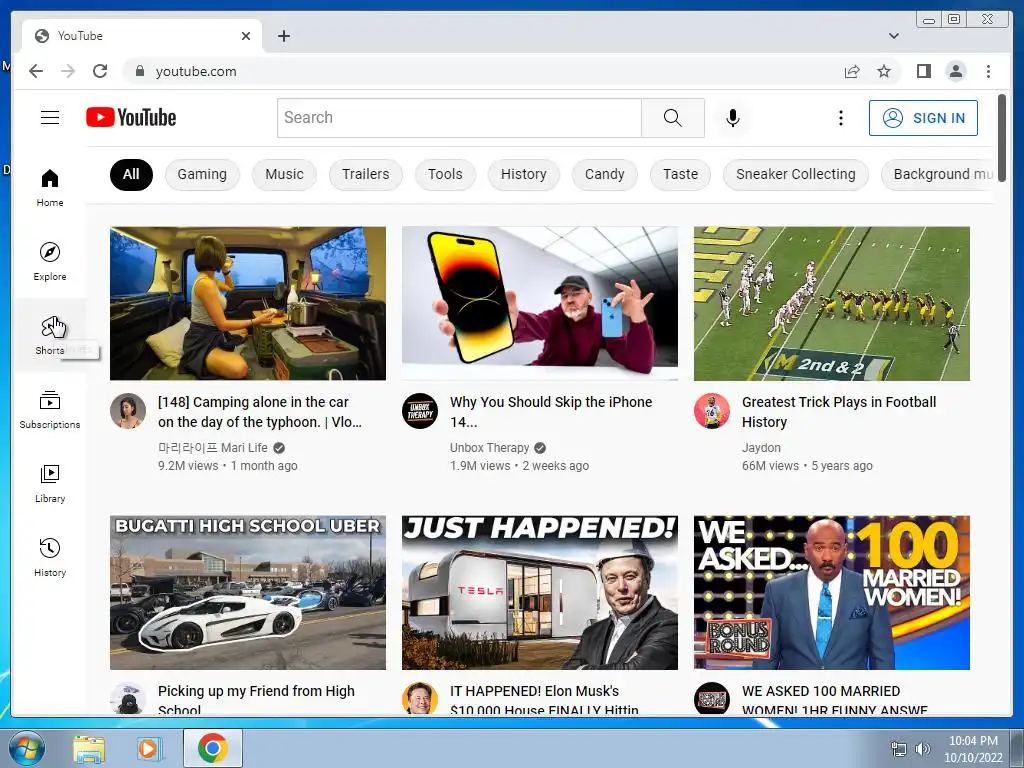
Task: Play the Tesla JUST HAPPENED thumbnail
Action: [x=539, y=592]
